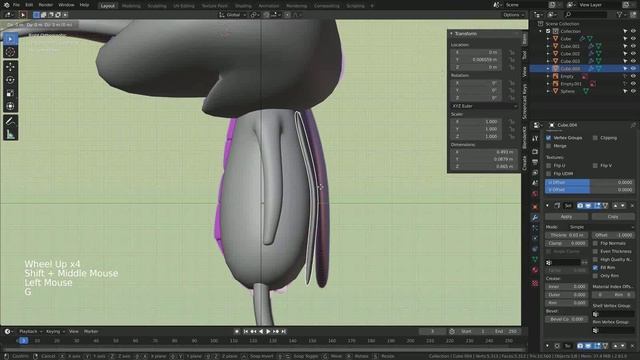Image resolution: width=640 pixels, height=360 pixels.
Task: Open the Particles properties tab icon
Action: [535, 228]
